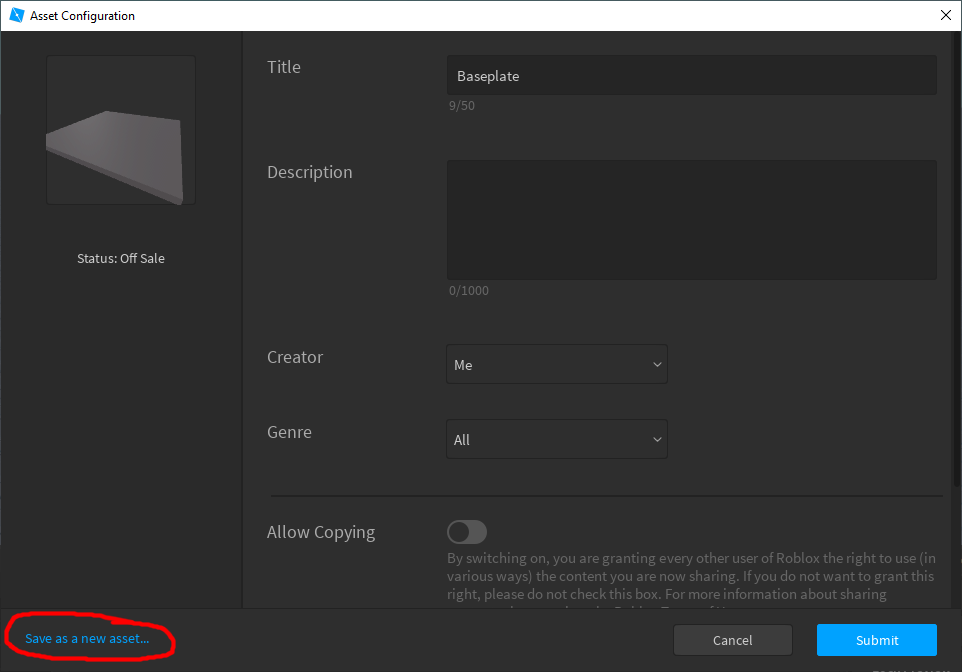Click the Title field label
Screen dimensions: 962x672
coord(283,67)
